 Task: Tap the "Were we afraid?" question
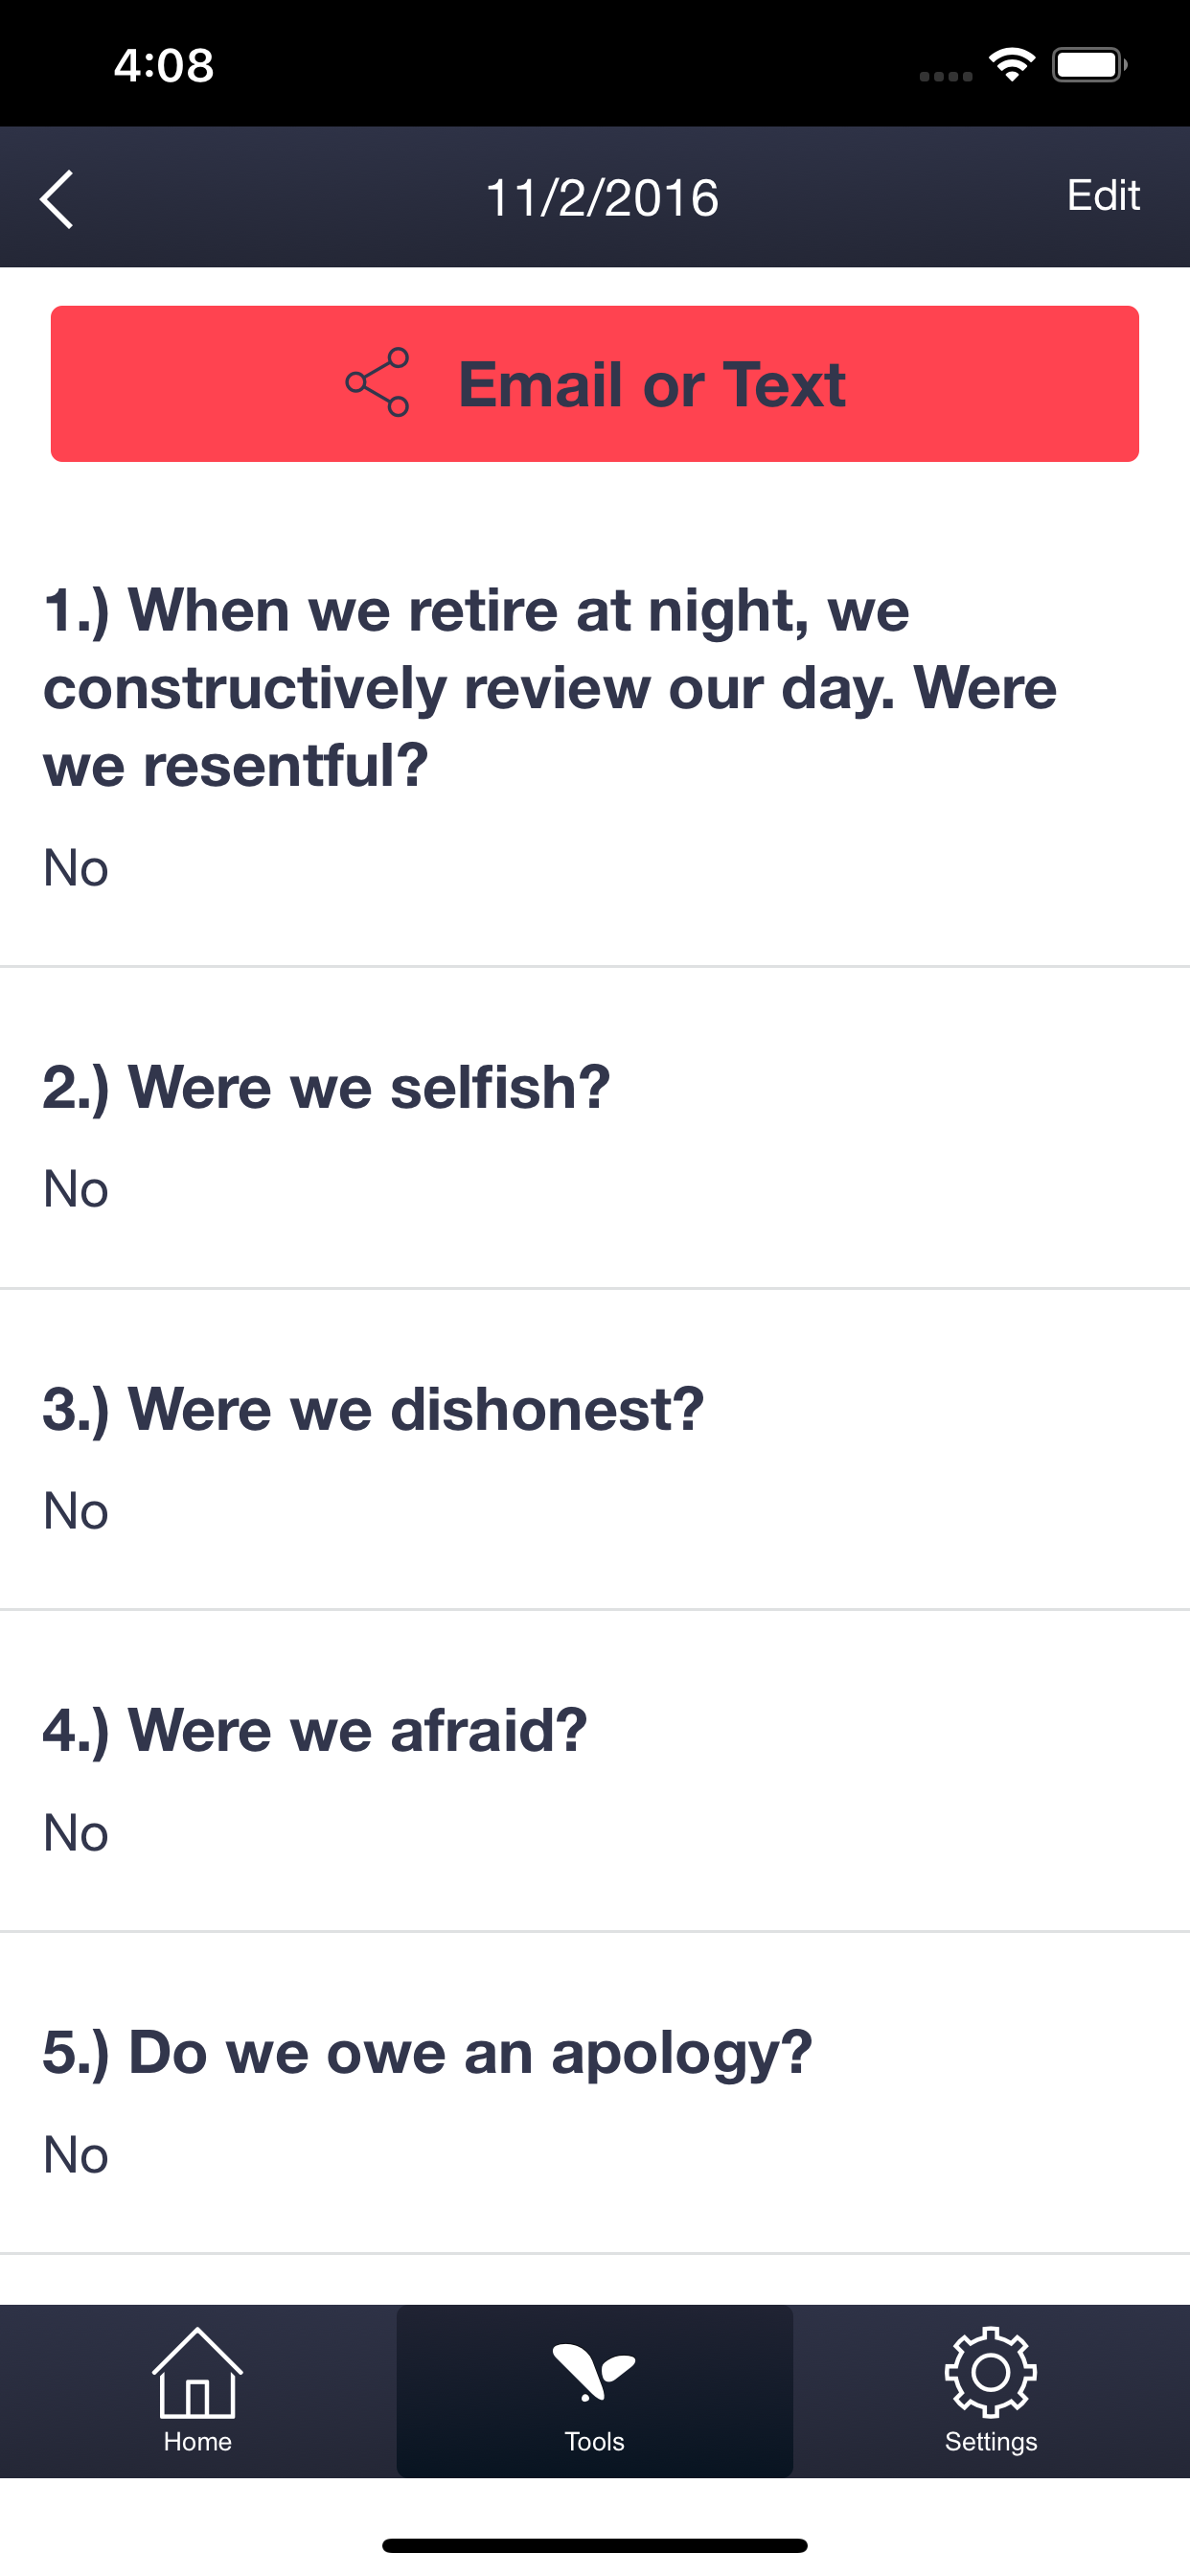(x=315, y=1730)
